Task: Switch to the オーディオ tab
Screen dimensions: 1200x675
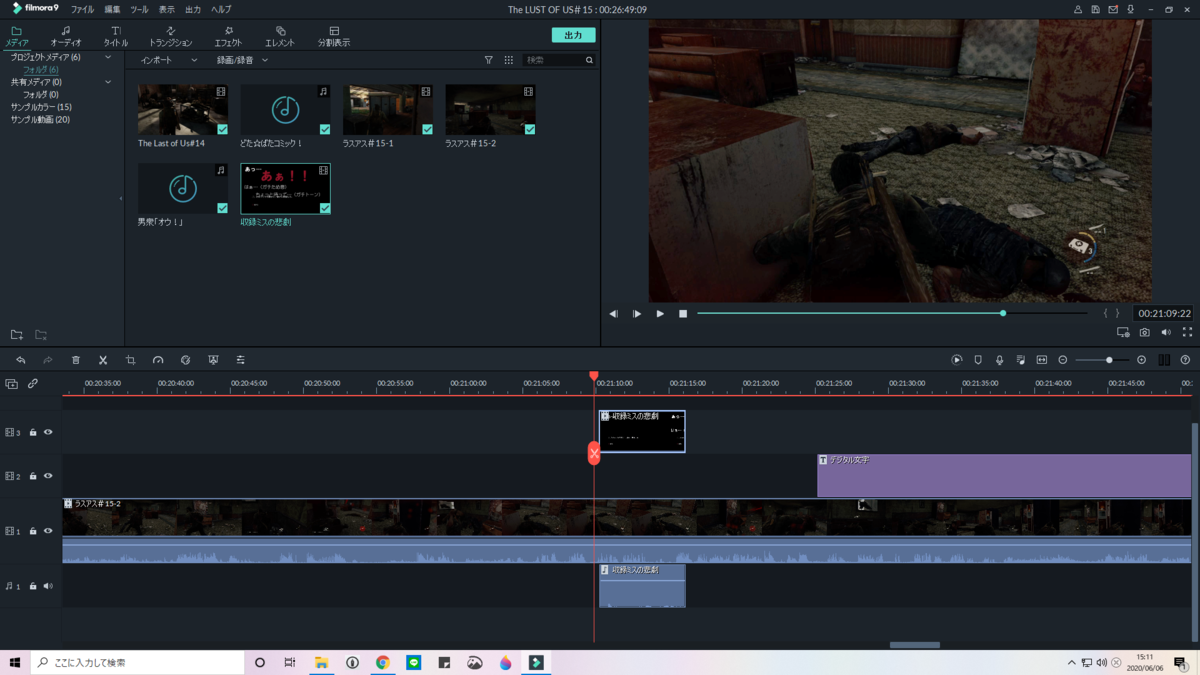Action: 66,37
